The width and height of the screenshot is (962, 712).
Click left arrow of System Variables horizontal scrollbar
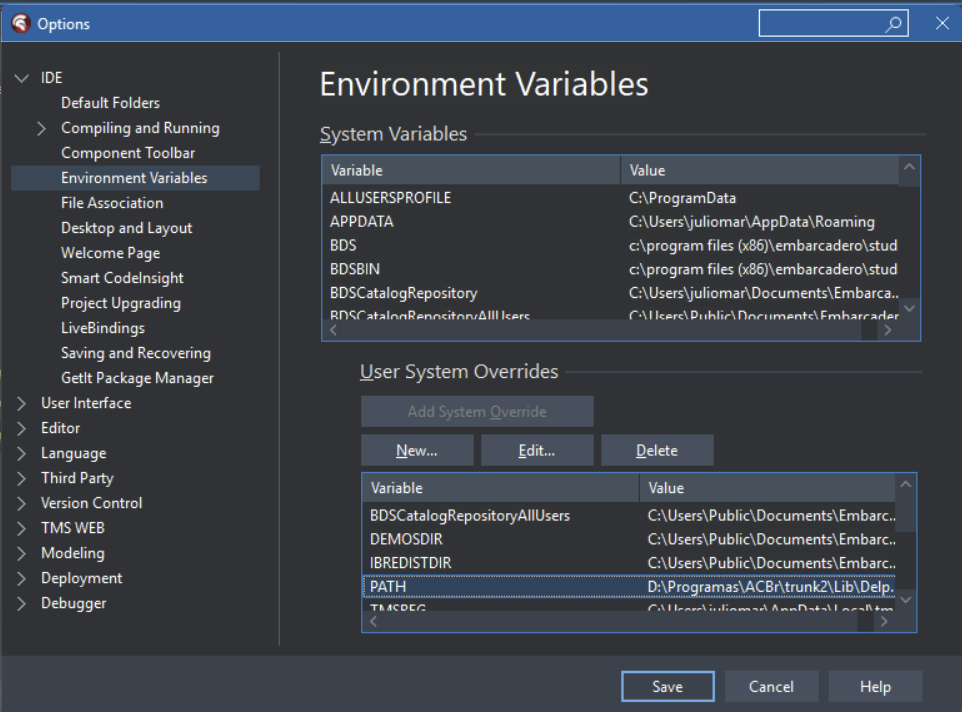(333, 330)
